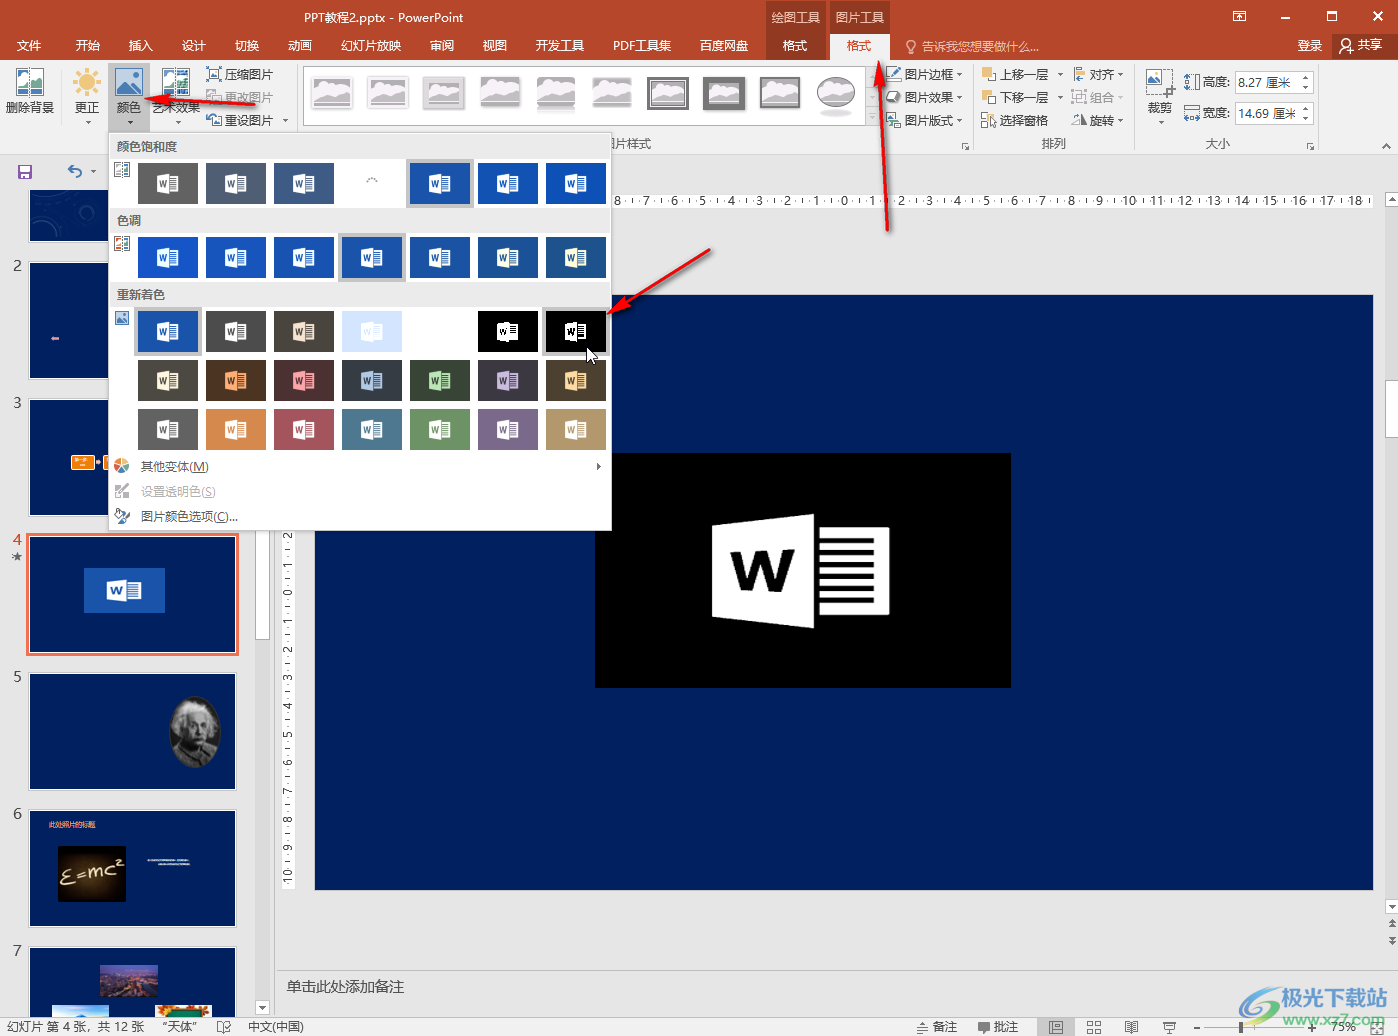Image resolution: width=1398 pixels, height=1036 pixels.
Task: Open the Corrections (更正) brightness tool
Action: point(87,95)
